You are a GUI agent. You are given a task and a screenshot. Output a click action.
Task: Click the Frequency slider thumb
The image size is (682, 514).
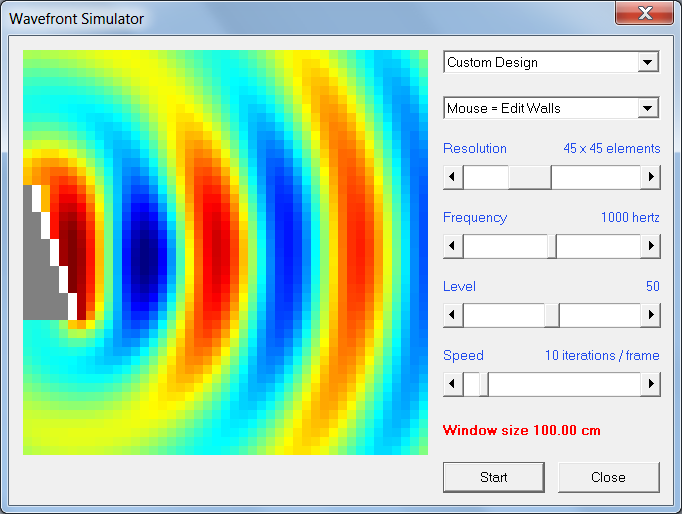tap(552, 246)
